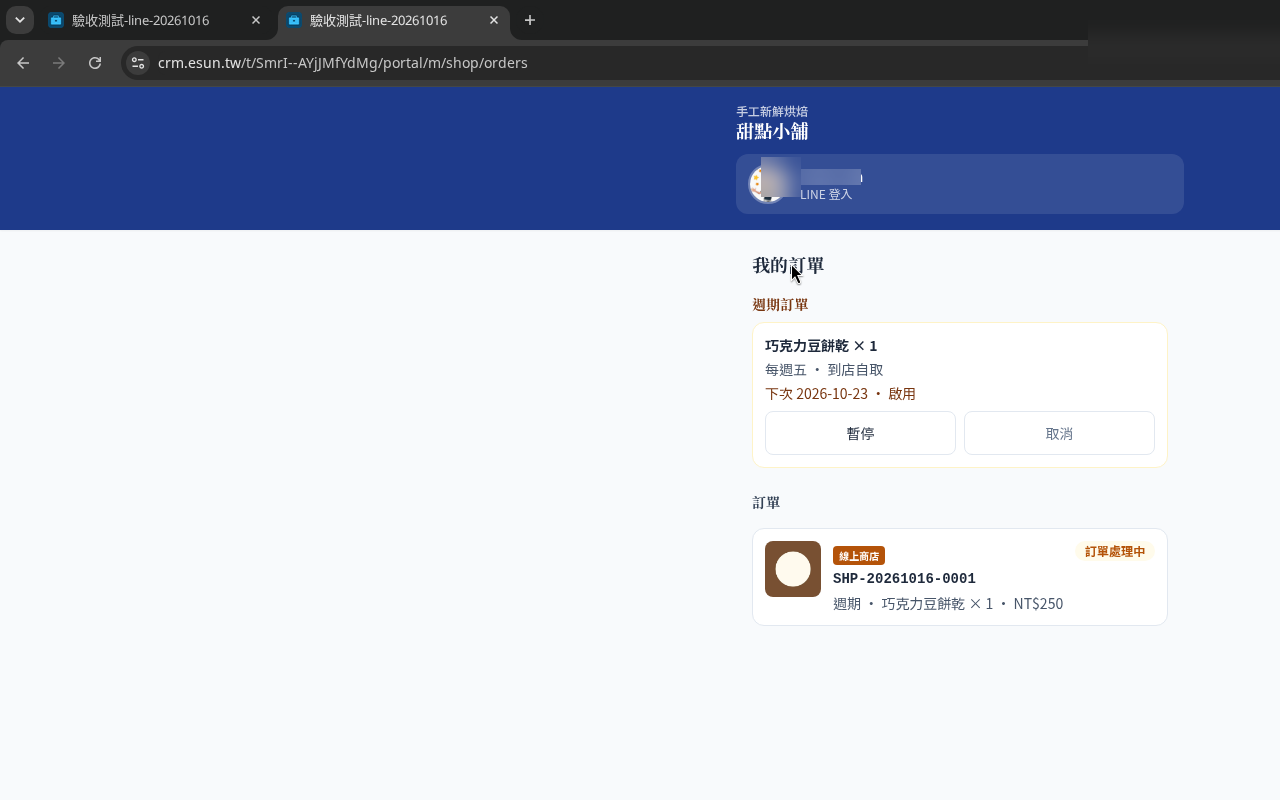This screenshot has width=1280, height=800.
Task: Click the 線上商店 badge
Action: [x=859, y=556]
